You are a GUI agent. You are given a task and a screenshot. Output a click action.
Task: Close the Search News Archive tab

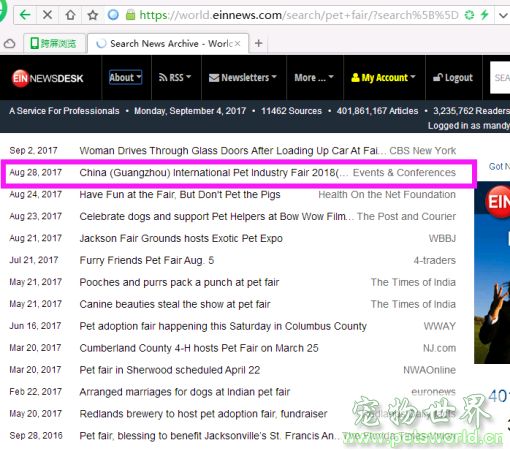(x=237, y=44)
